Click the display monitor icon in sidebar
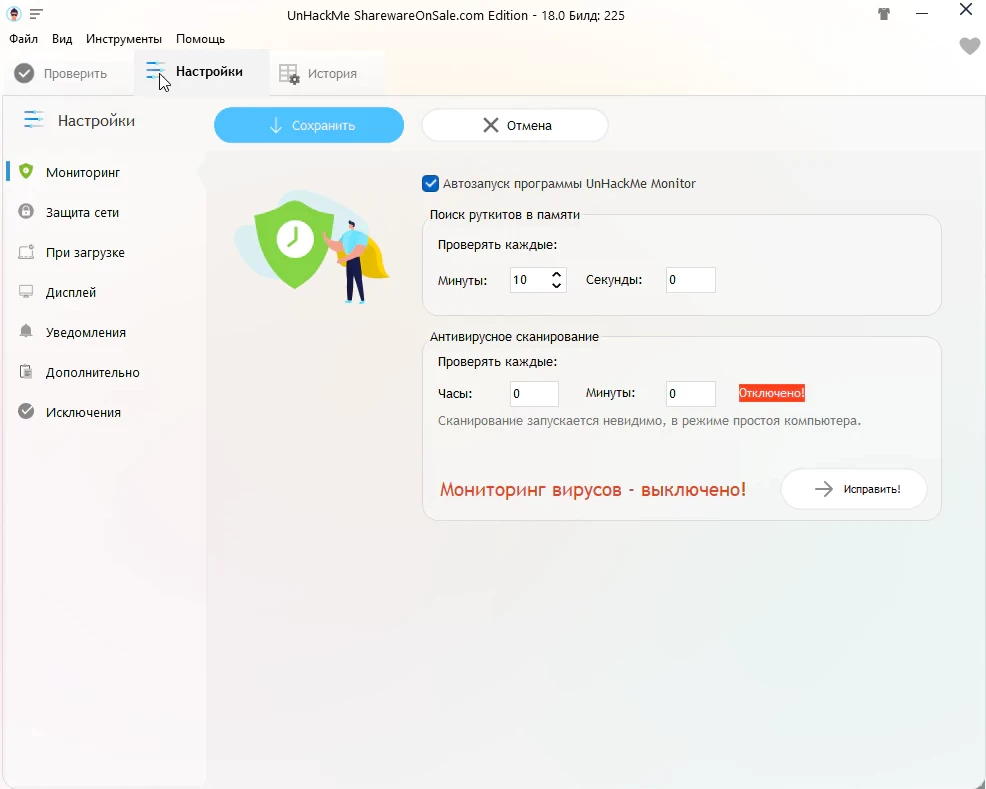The image size is (986, 789). (26, 292)
